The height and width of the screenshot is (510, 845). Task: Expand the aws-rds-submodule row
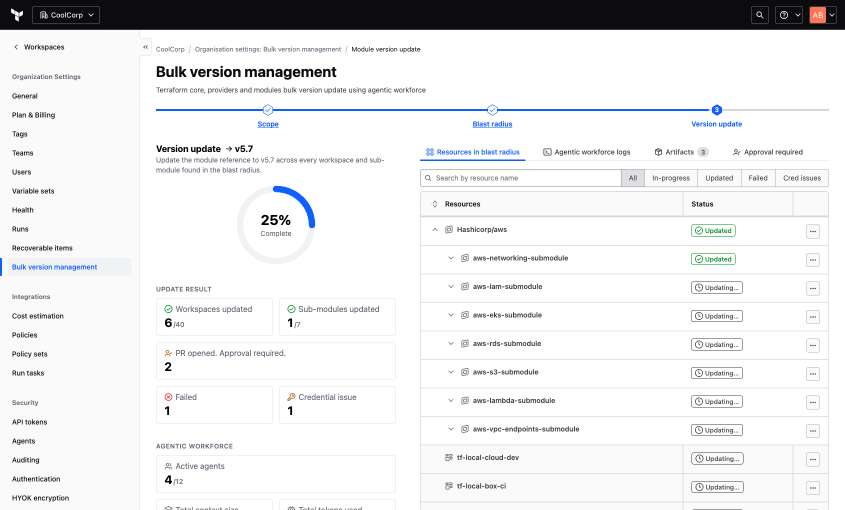[451, 344]
